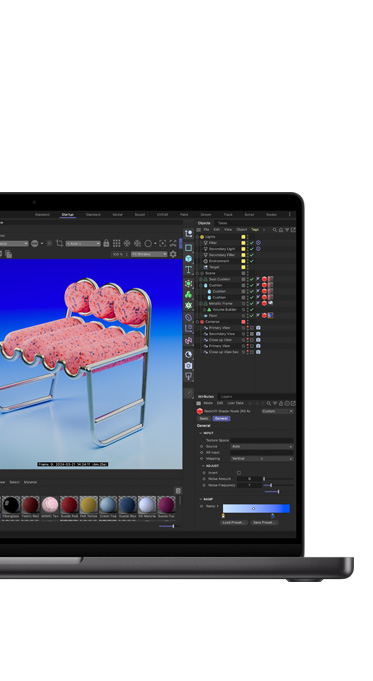Screen dimensions: 373x681
Task: Toggle the Invert checkbox
Action: [x=239, y=473]
